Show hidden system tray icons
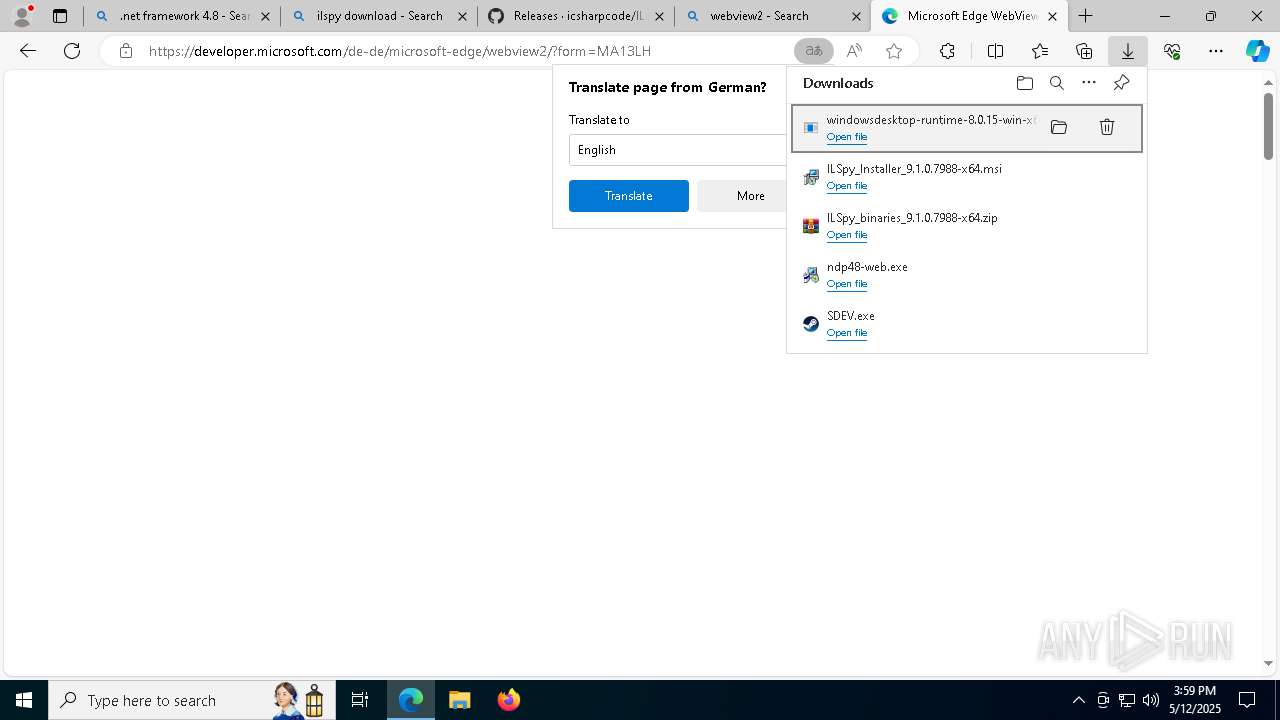1280x720 pixels. coord(1078,700)
